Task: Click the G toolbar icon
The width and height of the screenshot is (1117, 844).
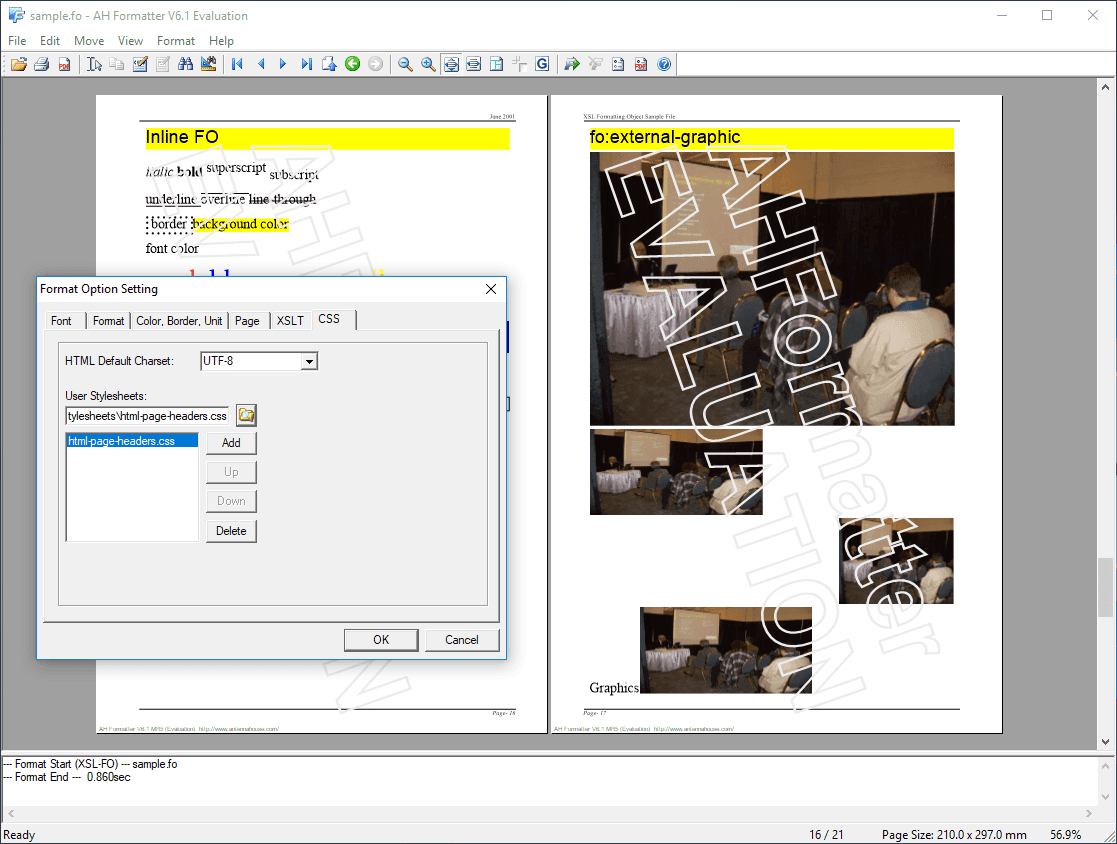Action: point(542,64)
